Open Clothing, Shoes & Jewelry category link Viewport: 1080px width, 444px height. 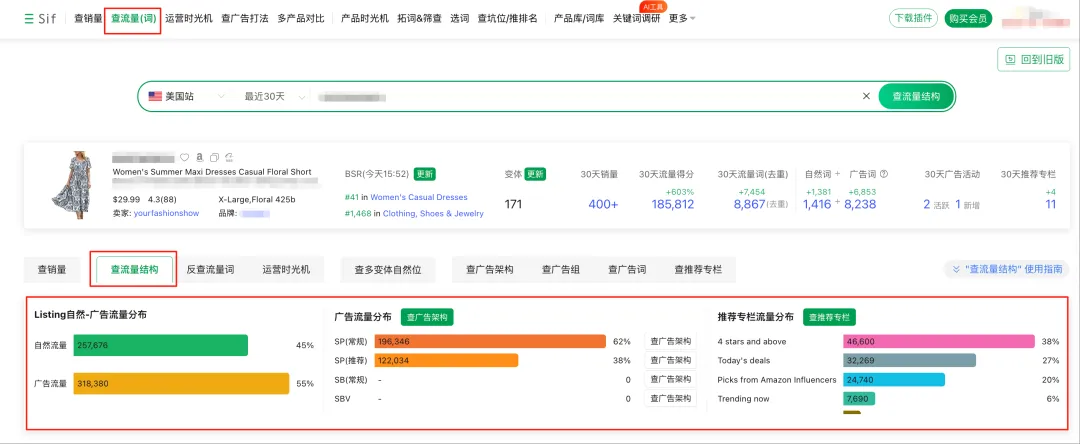click(x=433, y=213)
